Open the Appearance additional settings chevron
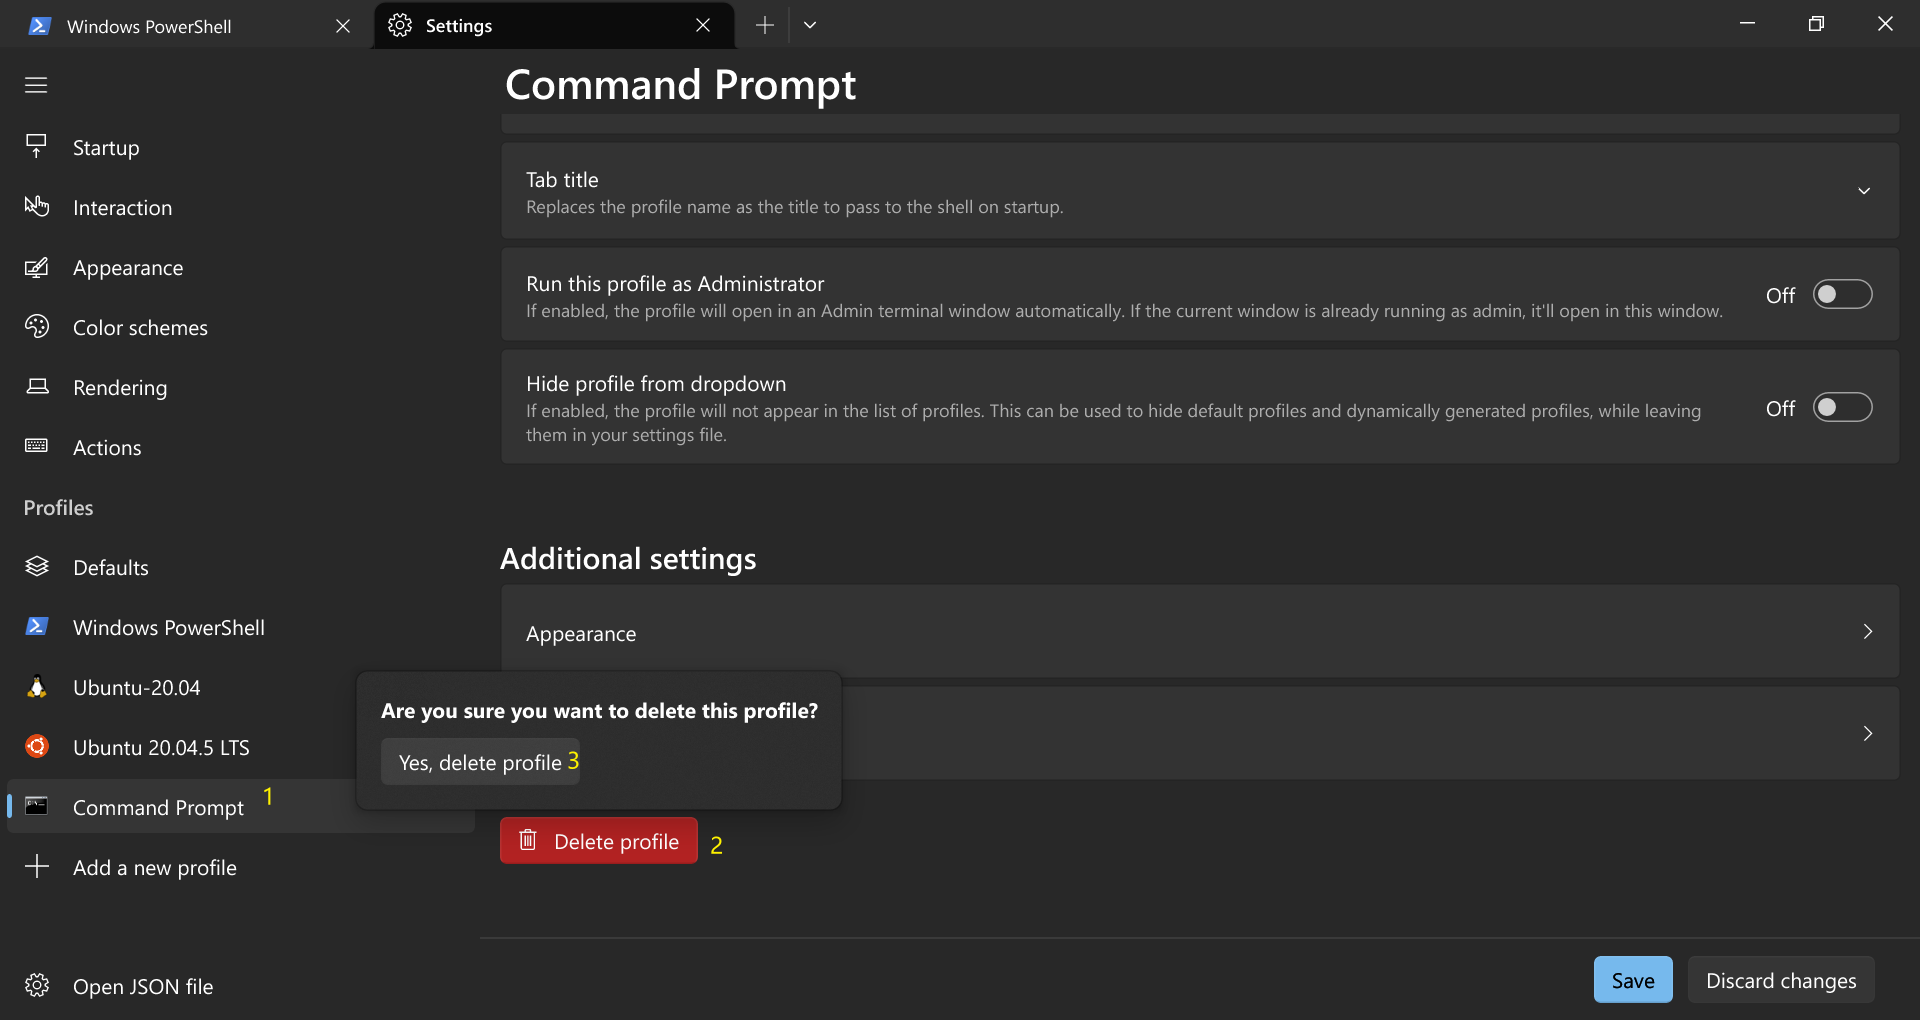The width and height of the screenshot is (1920, 1020). pos(1866,632)
